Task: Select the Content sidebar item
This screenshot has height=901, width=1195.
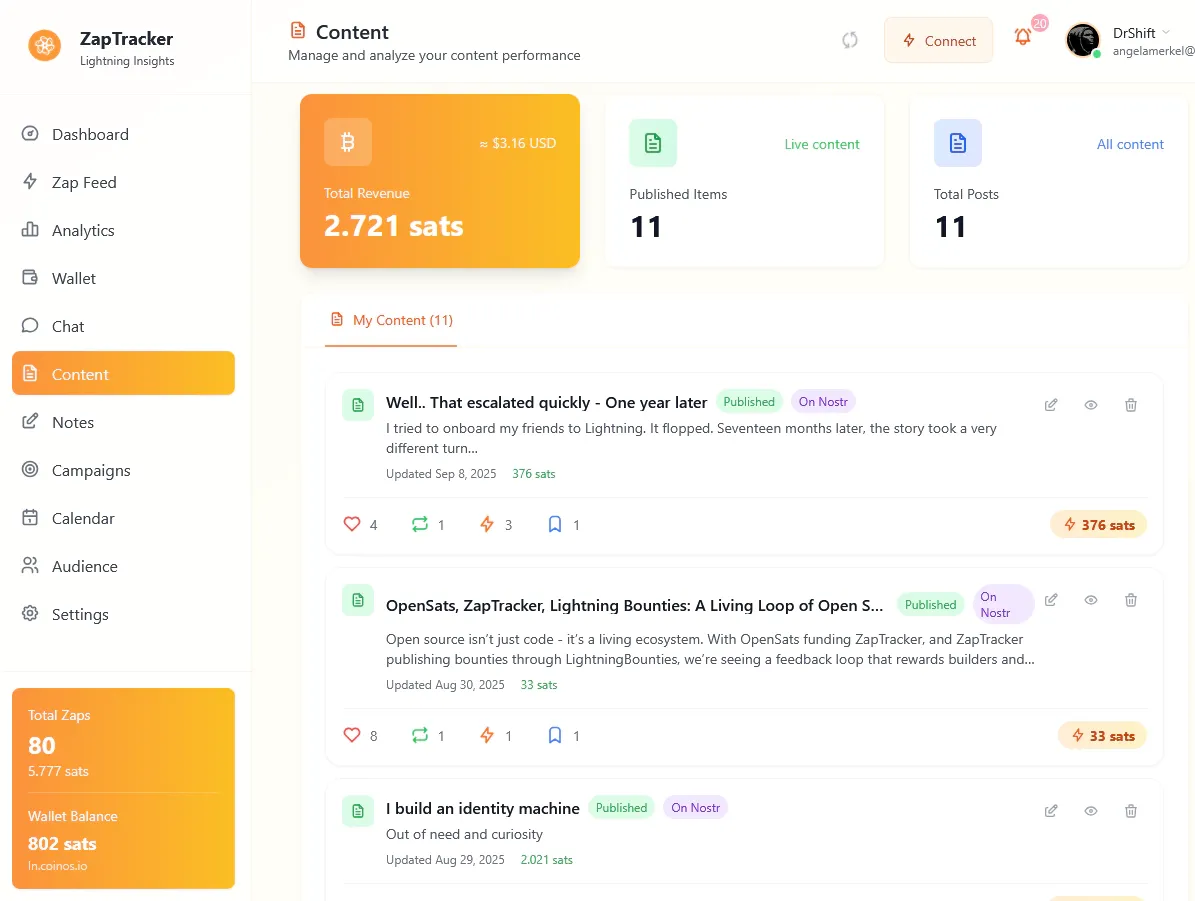Action: pyautogui.click(x=123, y=374)
